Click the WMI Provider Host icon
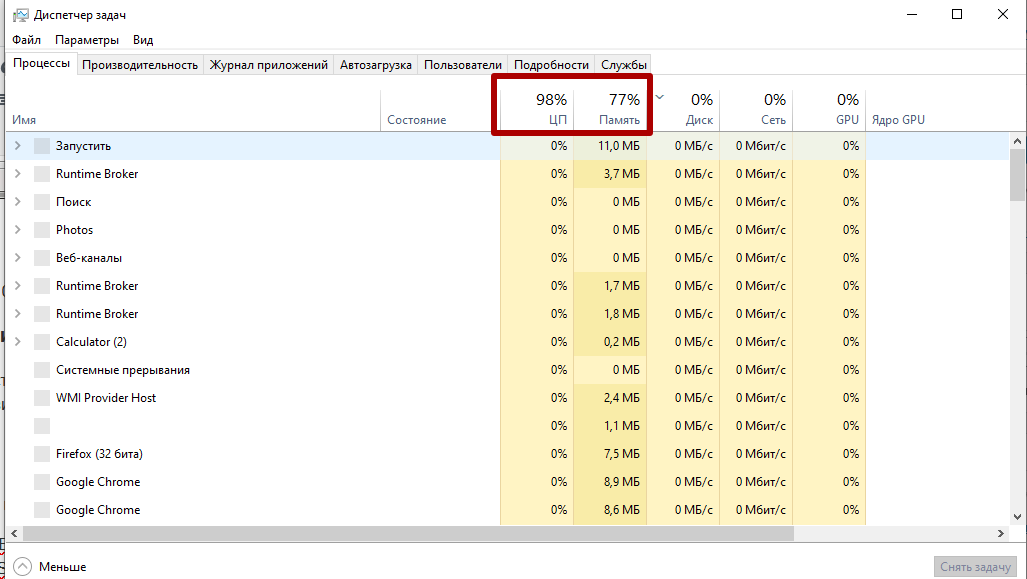Screen dimensions: 1027x579 tap(41, 398)
